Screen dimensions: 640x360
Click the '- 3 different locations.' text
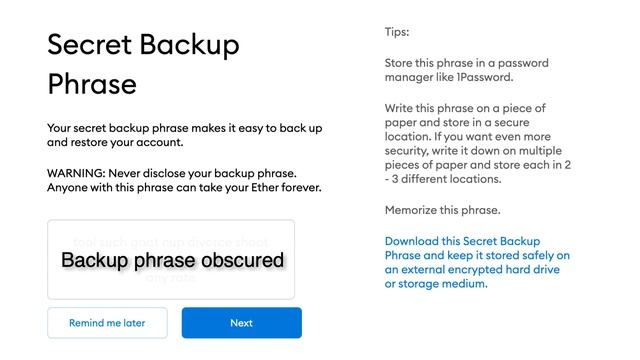click(x=443, y=179)
